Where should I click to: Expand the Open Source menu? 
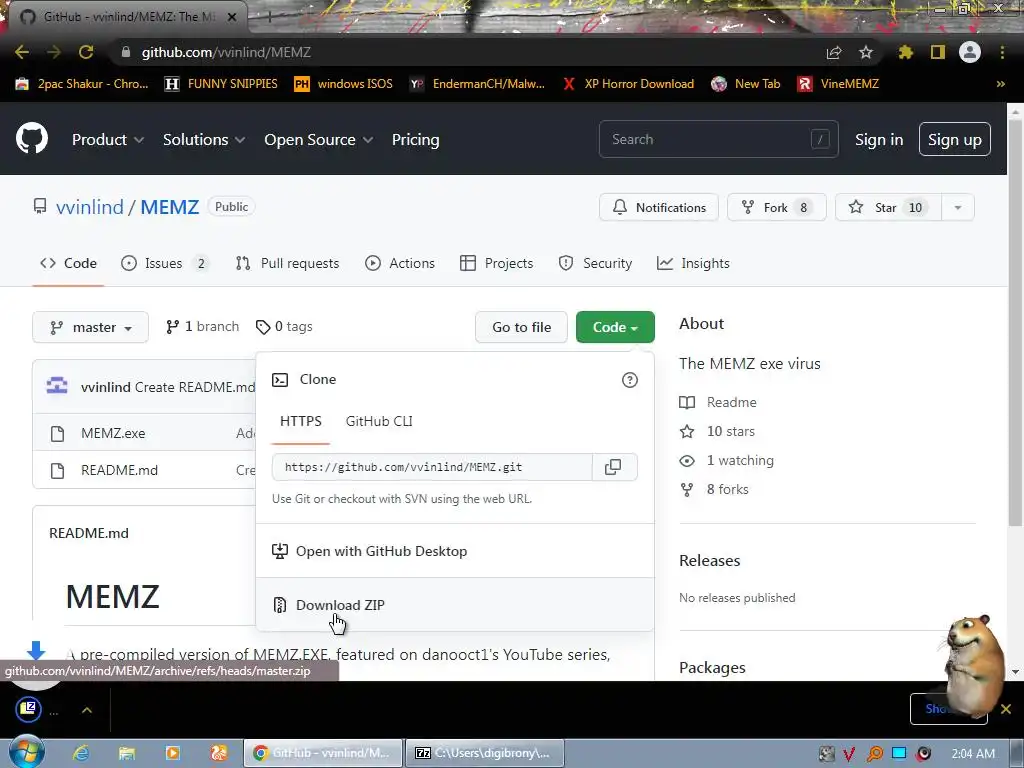pos(319,140)
